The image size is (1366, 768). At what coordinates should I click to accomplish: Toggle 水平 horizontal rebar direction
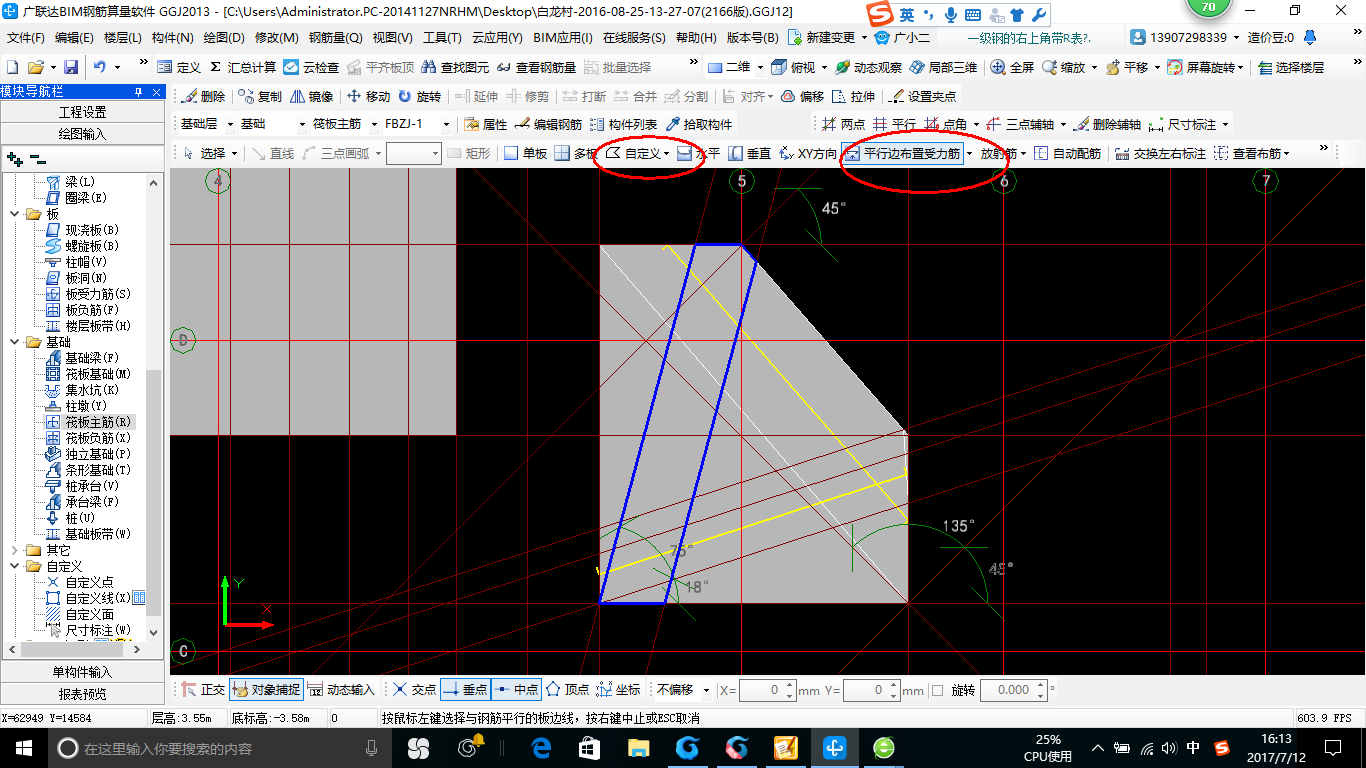[x=699, y=153]
